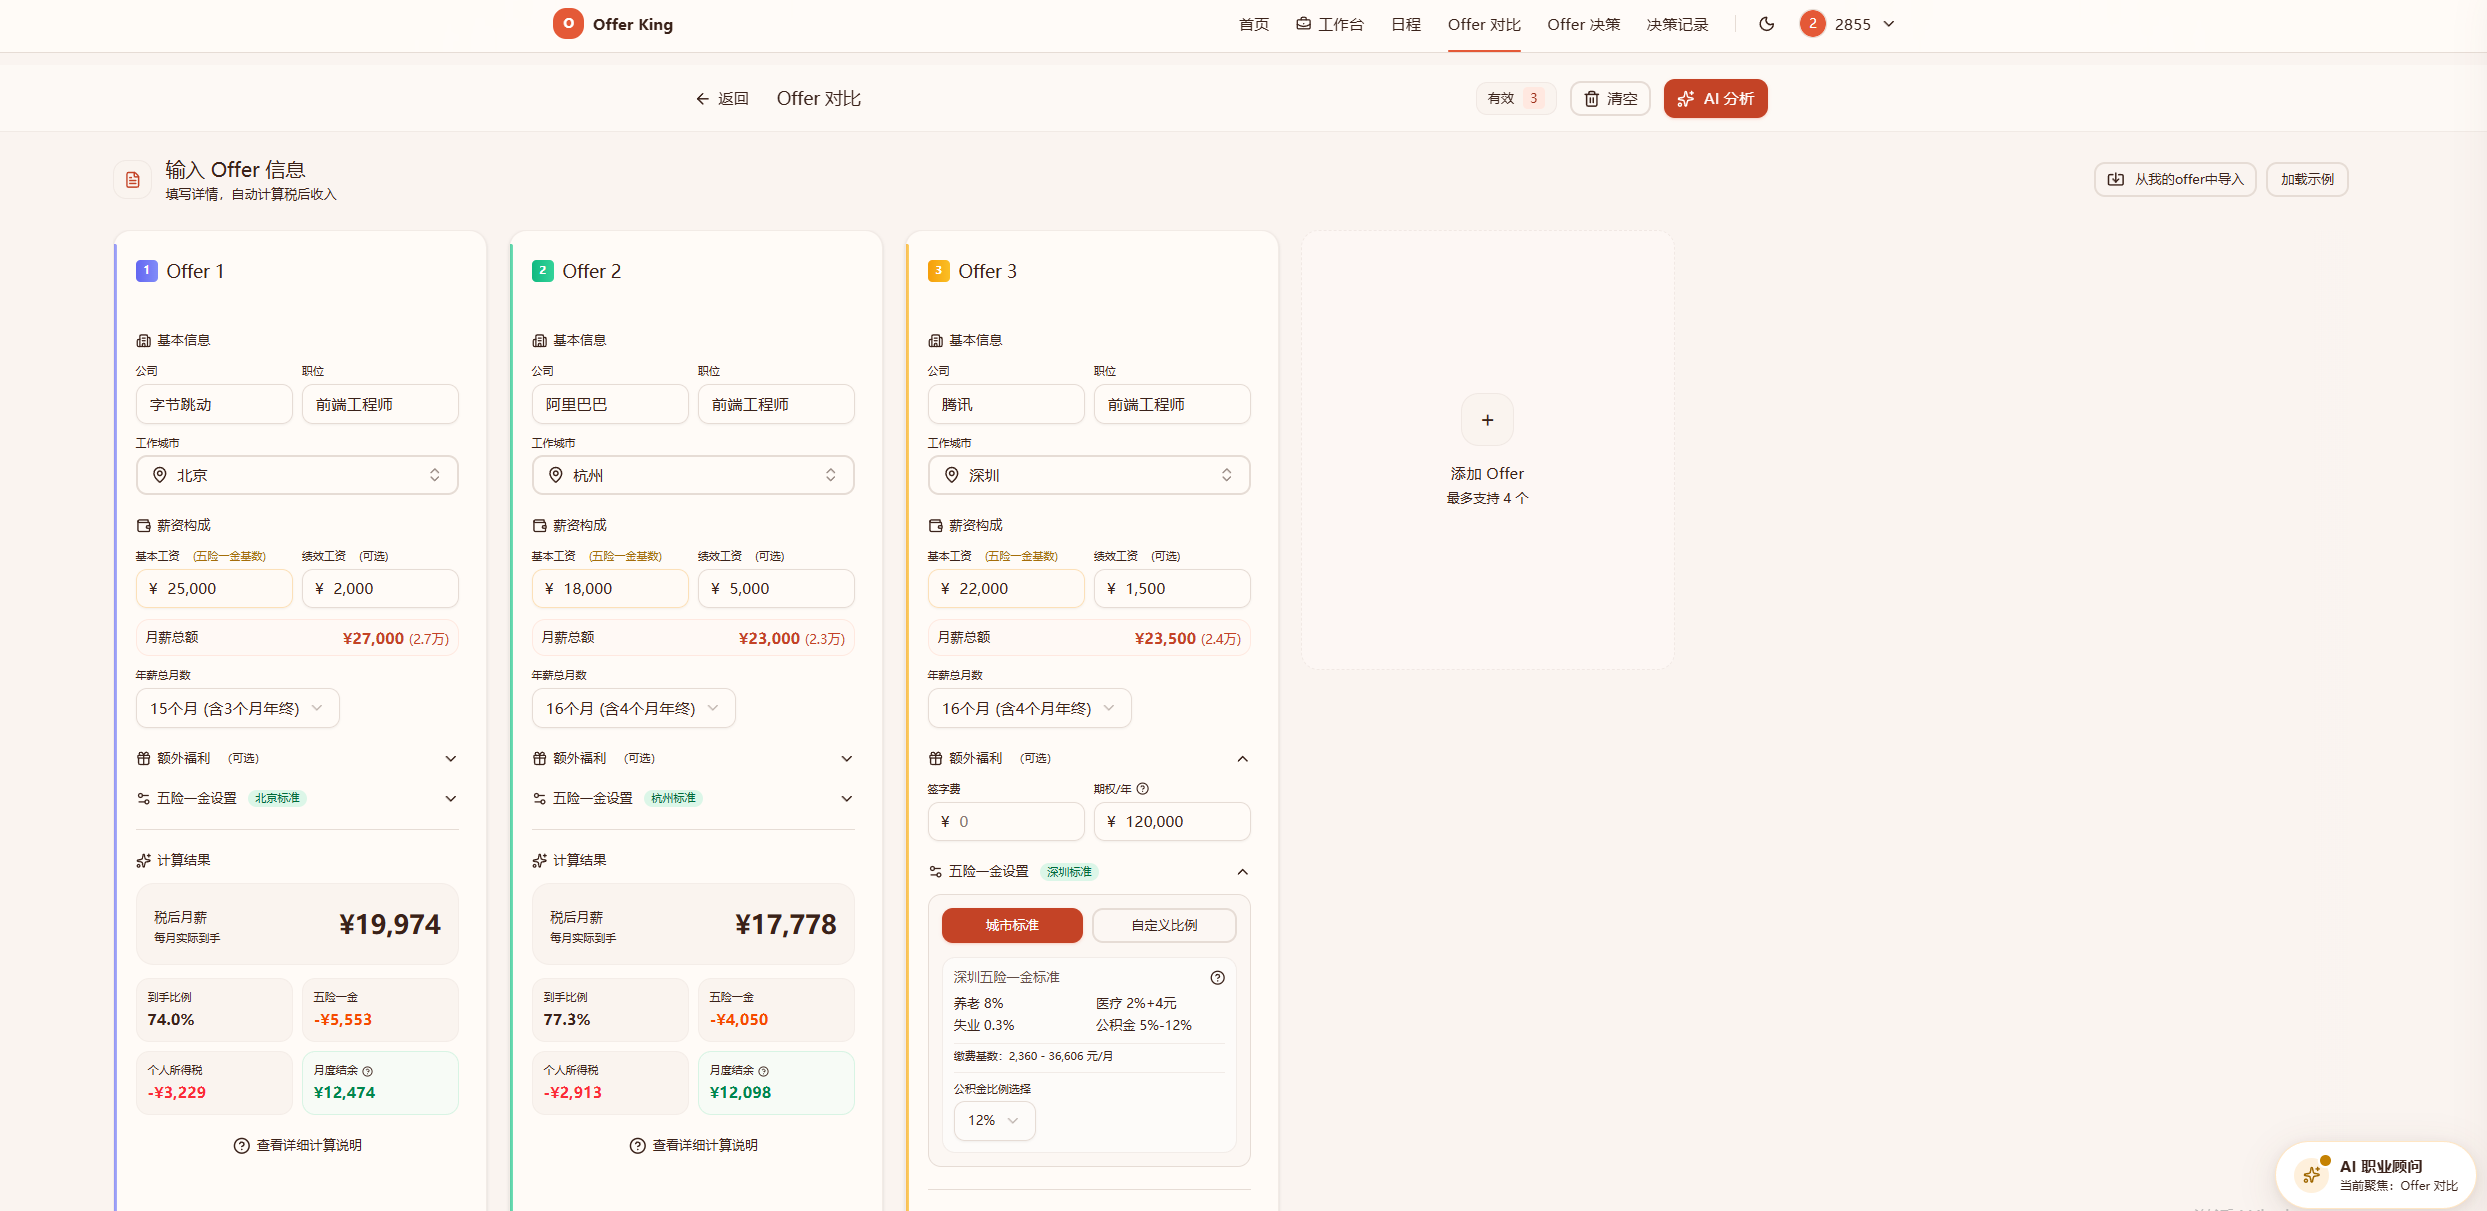The width and height of the screenshot is (2487, 1211).
Task: Click Offer 1 company field 字节跳动
Action: coord(214,405)
